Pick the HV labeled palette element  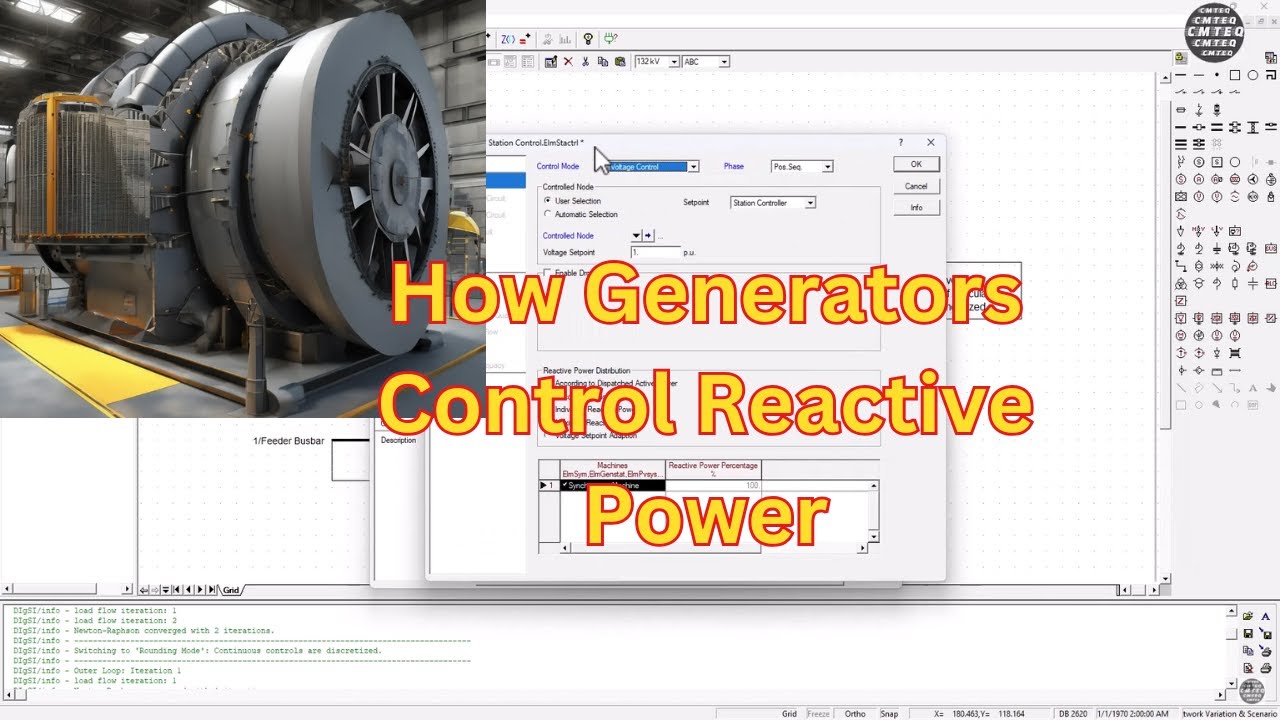pos(1198,230)
